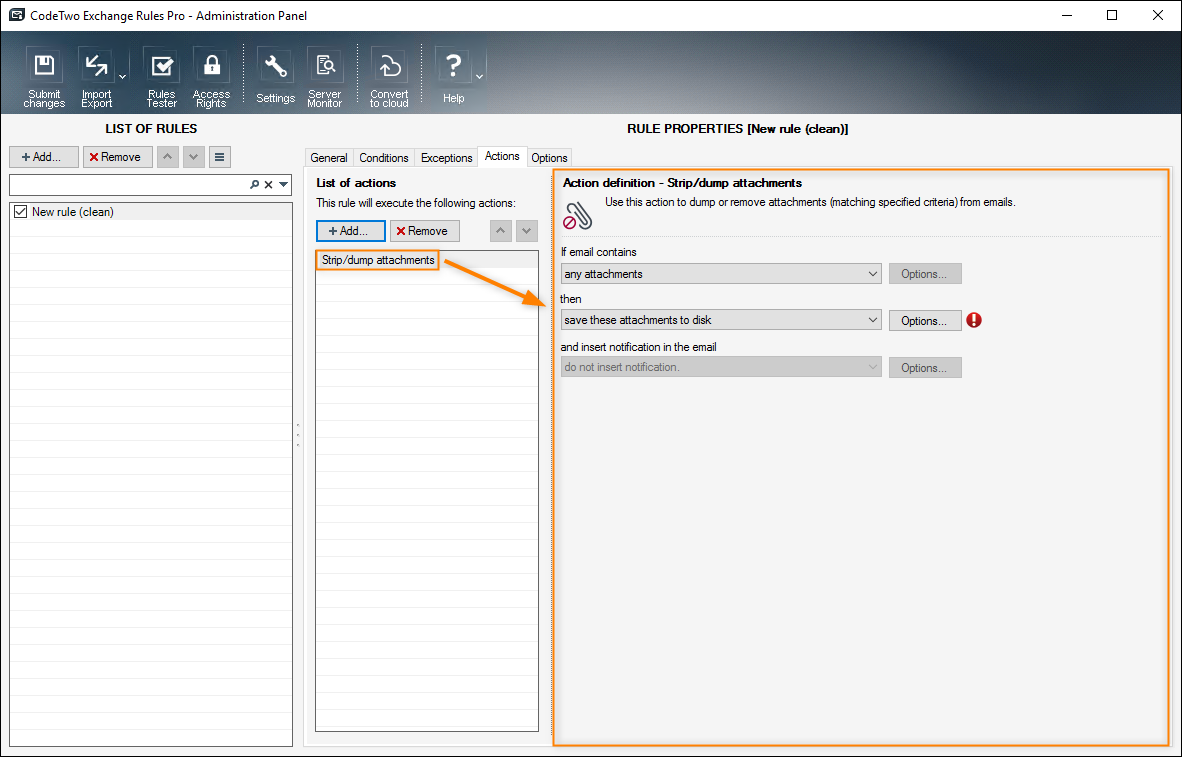Open the 'do not insert notification' dropdown
This screenshot has height=757, width=1182.
(721, 367)
